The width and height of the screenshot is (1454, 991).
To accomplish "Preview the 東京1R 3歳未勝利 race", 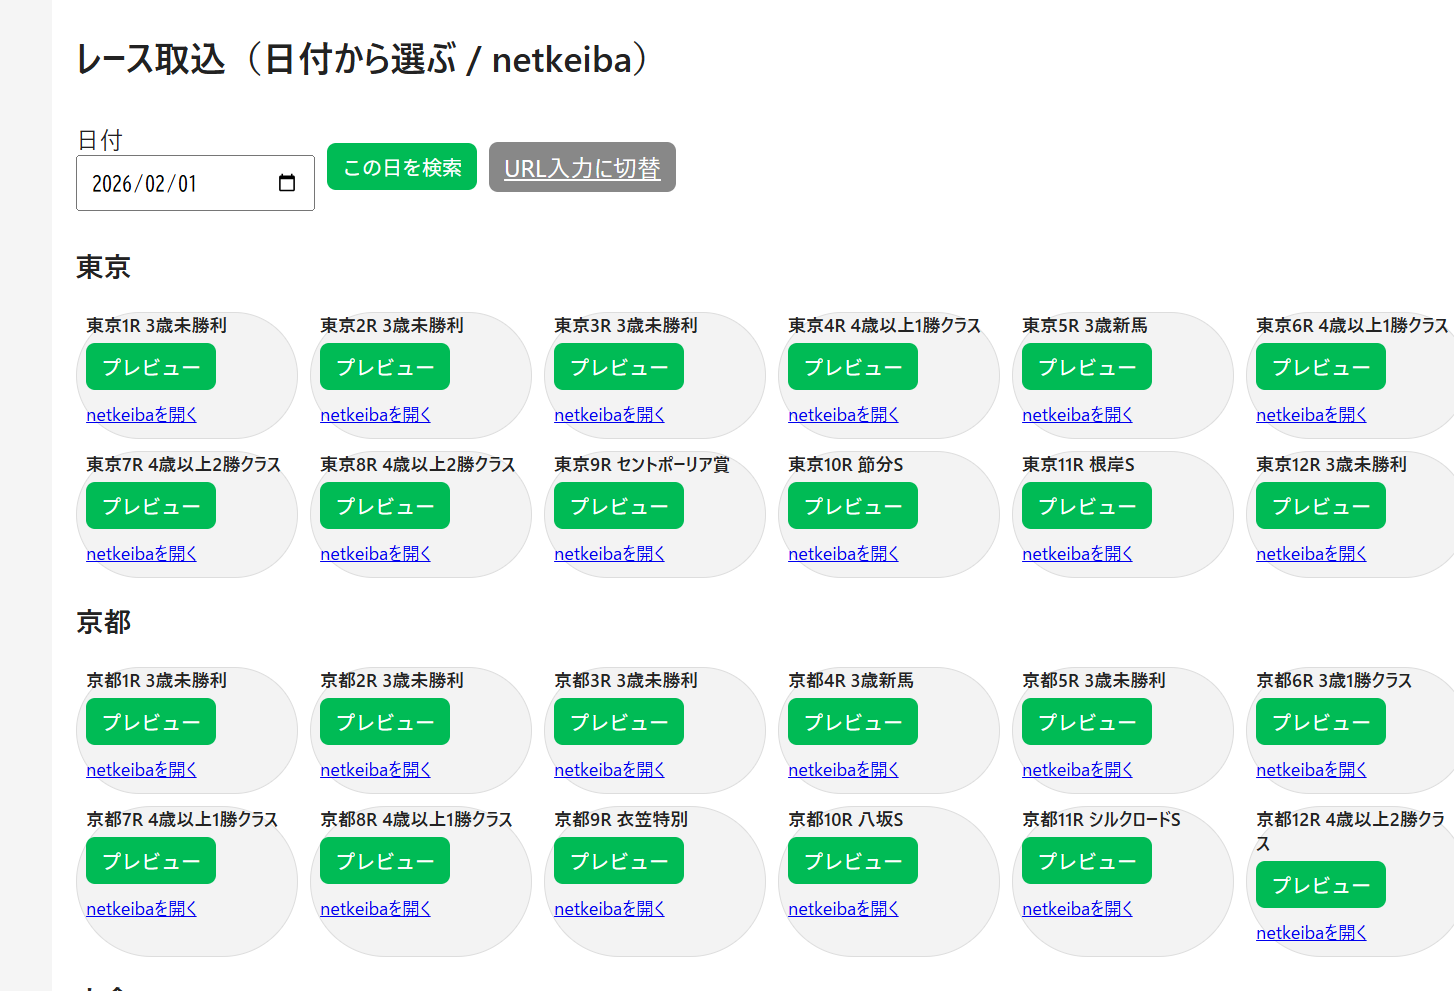I will pyautogui.click(x=151, y=367).
